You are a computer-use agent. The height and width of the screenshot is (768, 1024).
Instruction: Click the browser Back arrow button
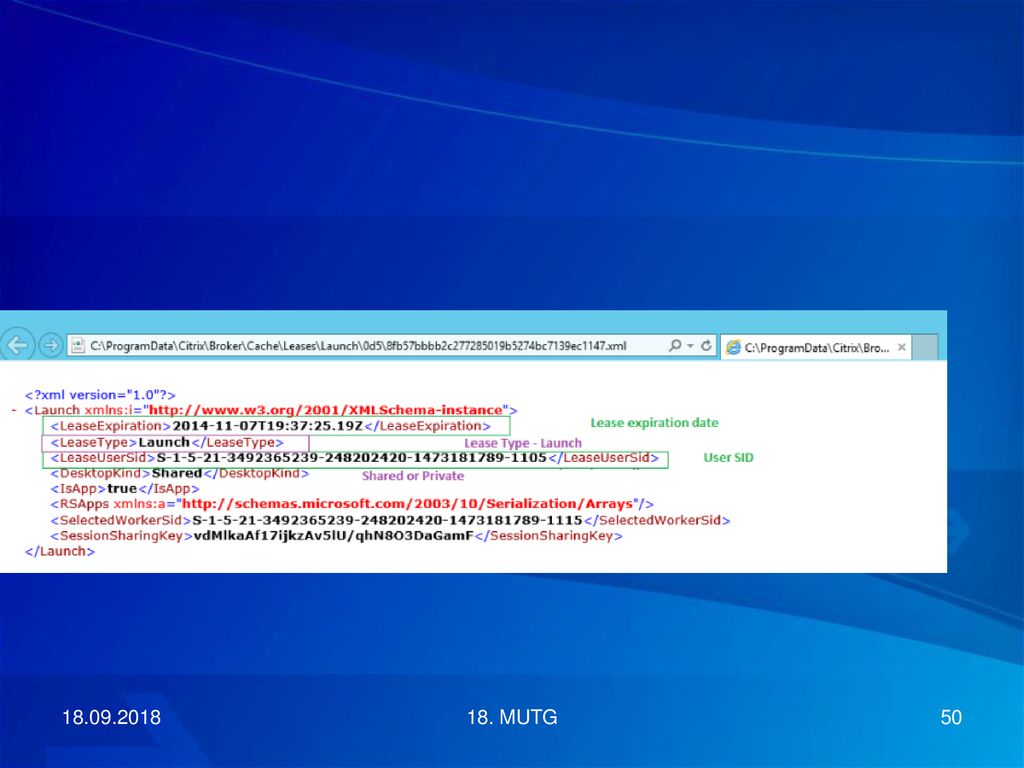[17, 344]
